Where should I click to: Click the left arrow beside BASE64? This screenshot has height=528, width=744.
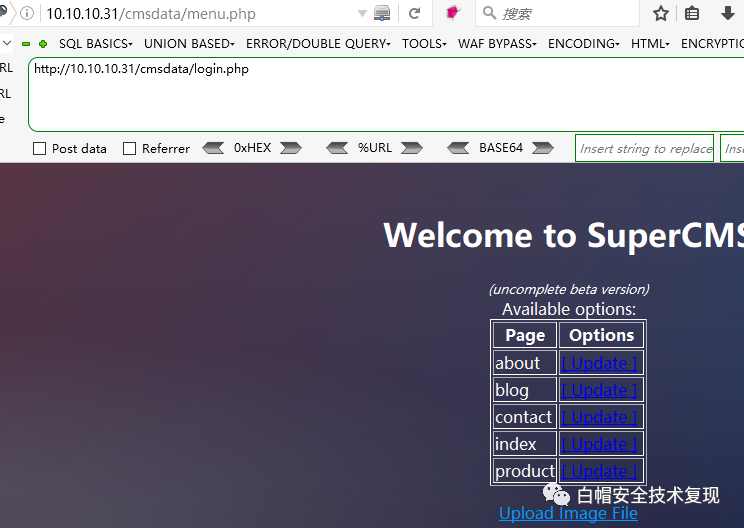coord(458,148)
